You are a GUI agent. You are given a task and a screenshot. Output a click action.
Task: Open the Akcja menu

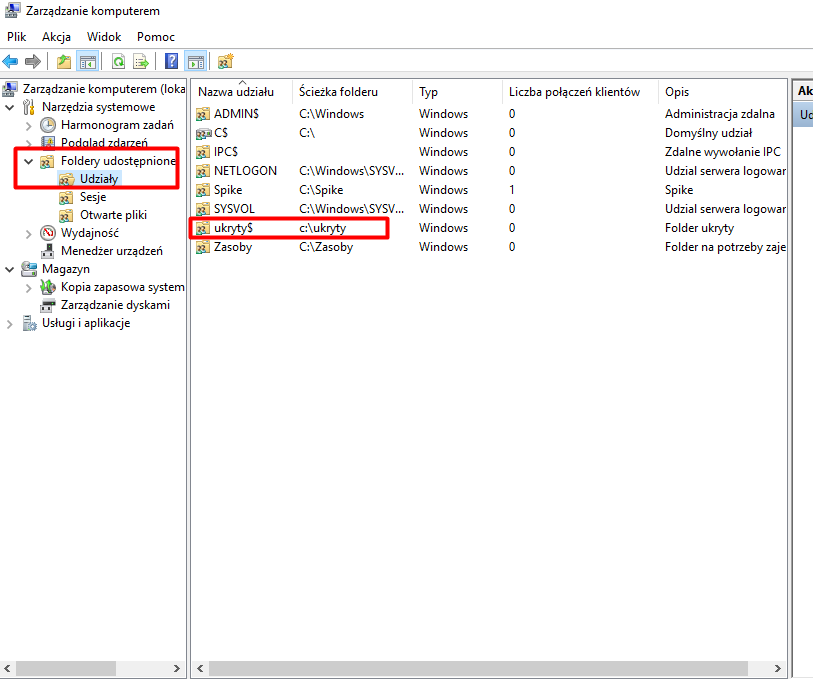coord(56,36)
